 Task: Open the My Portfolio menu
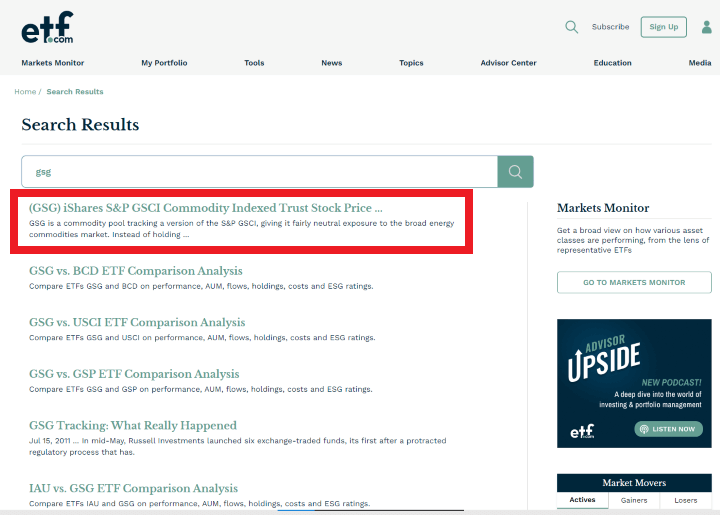[164, 63]
